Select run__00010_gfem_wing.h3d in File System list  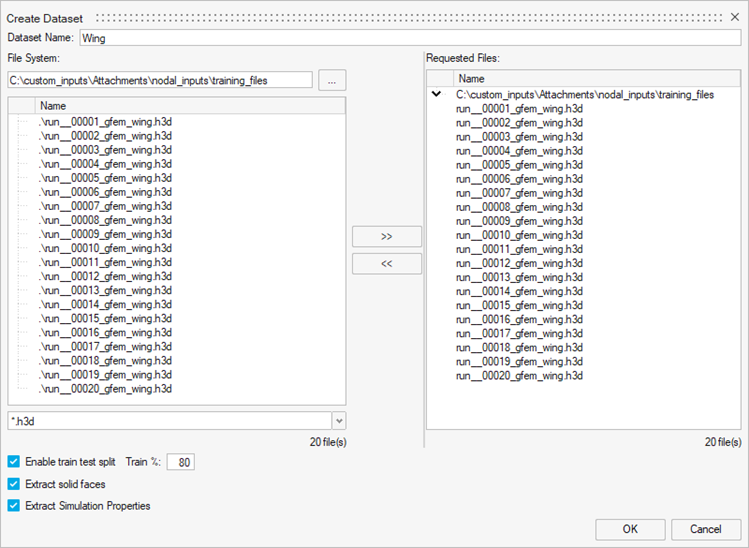[105, 248]
